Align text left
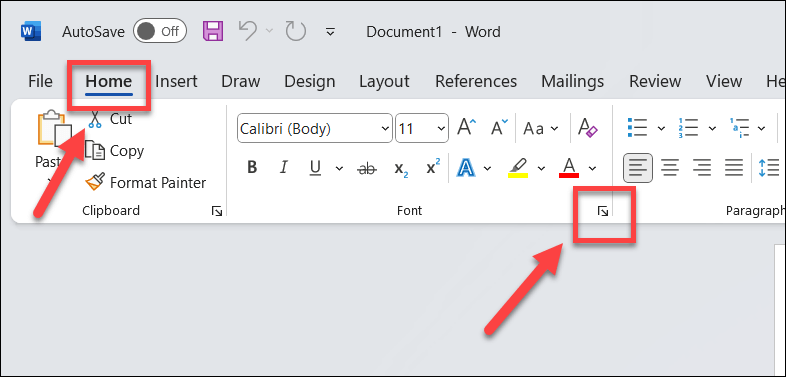The height and width of the screenshot is (377, 786). (638, 168)
